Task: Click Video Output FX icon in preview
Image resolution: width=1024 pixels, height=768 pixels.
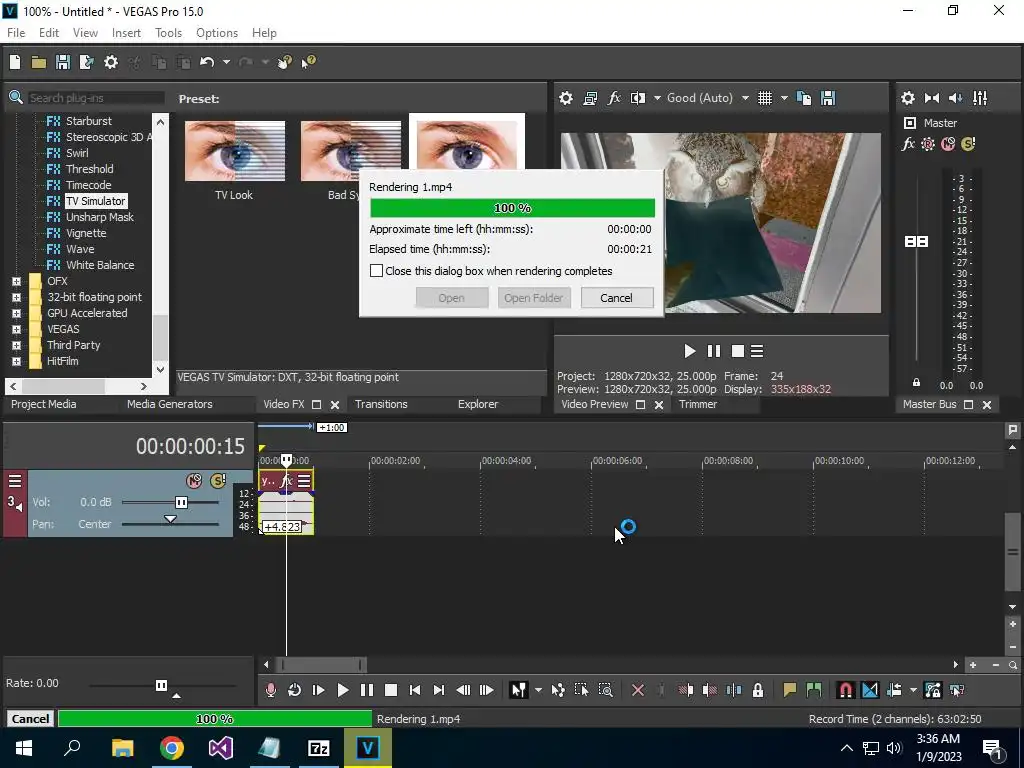Action: 614,98
